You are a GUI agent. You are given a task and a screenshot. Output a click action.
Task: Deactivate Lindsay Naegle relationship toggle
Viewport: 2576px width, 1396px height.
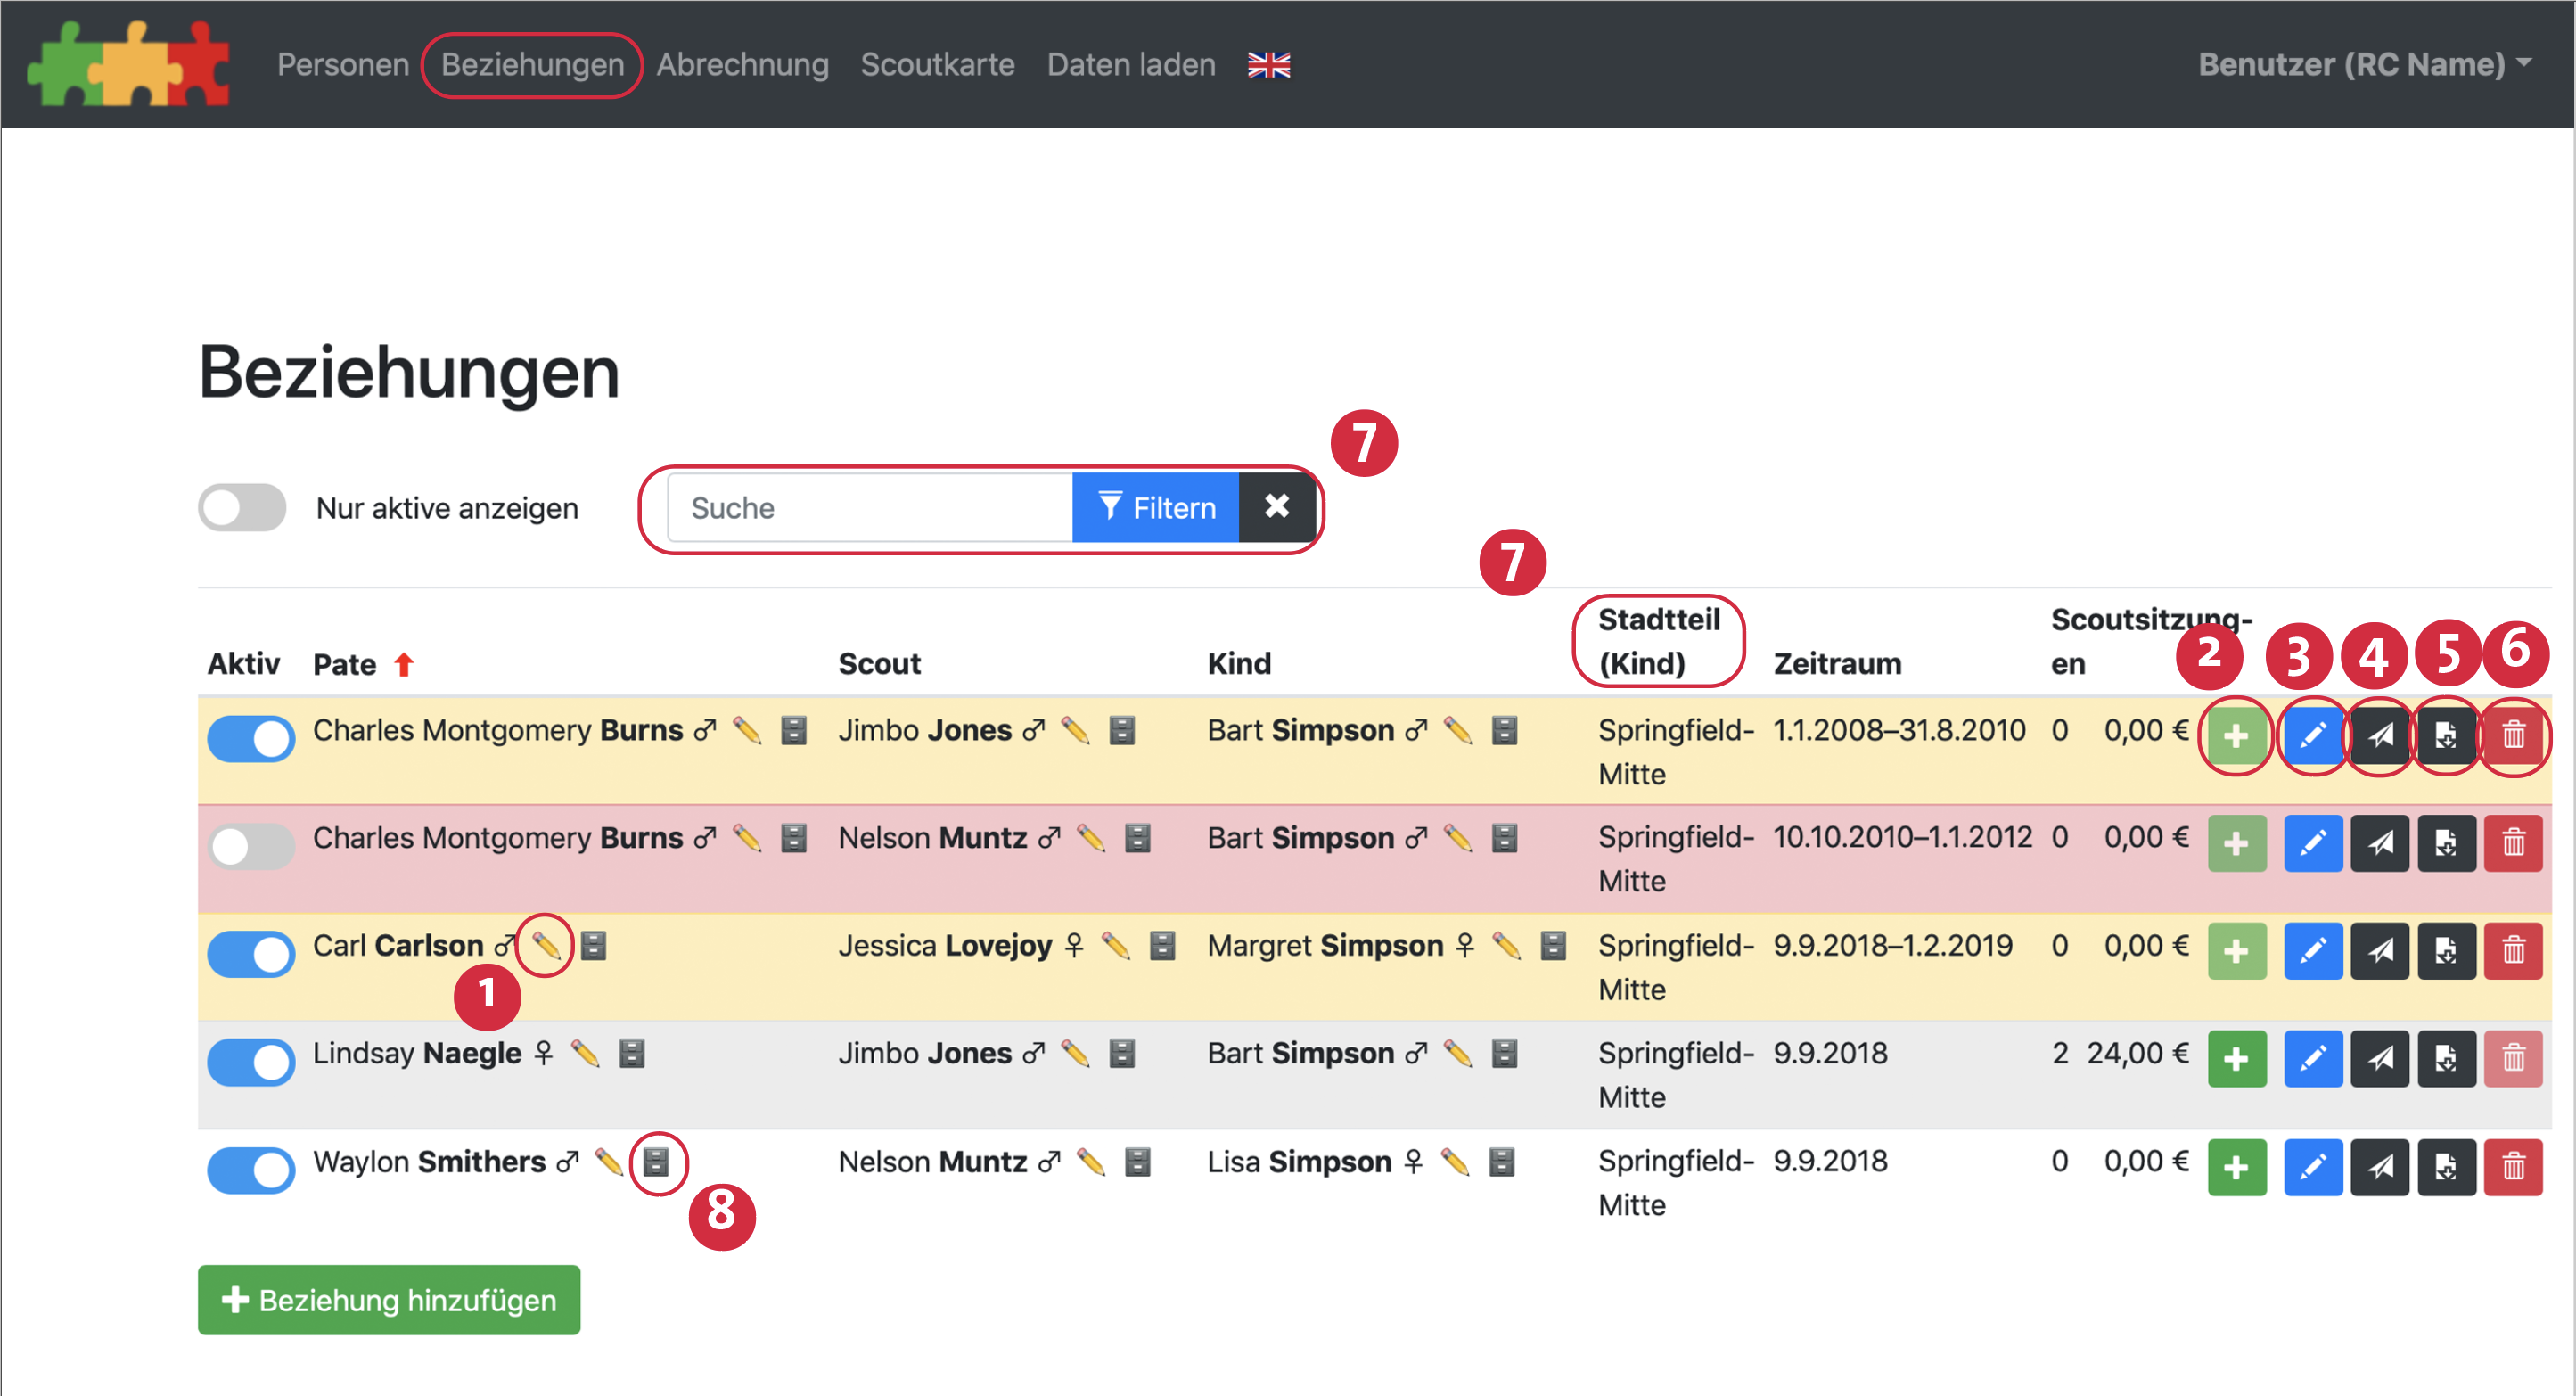pyautogui.click(x=251, y=1061)
